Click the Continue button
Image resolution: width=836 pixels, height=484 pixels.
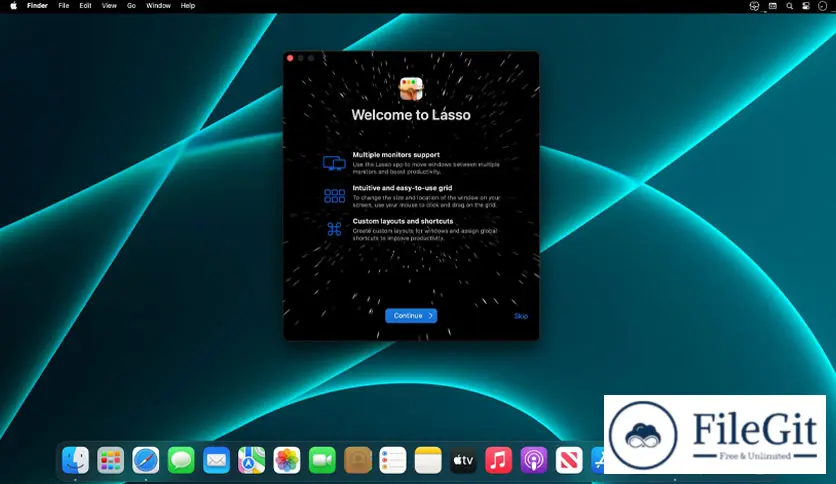410,316
